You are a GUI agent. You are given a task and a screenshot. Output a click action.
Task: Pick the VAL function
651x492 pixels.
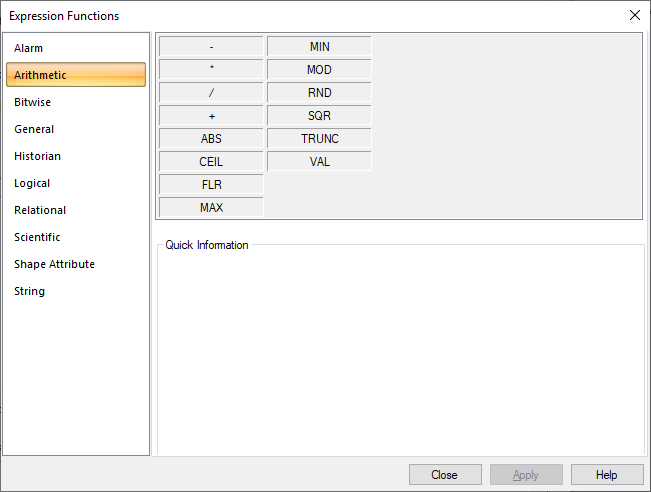coord(319,162)
